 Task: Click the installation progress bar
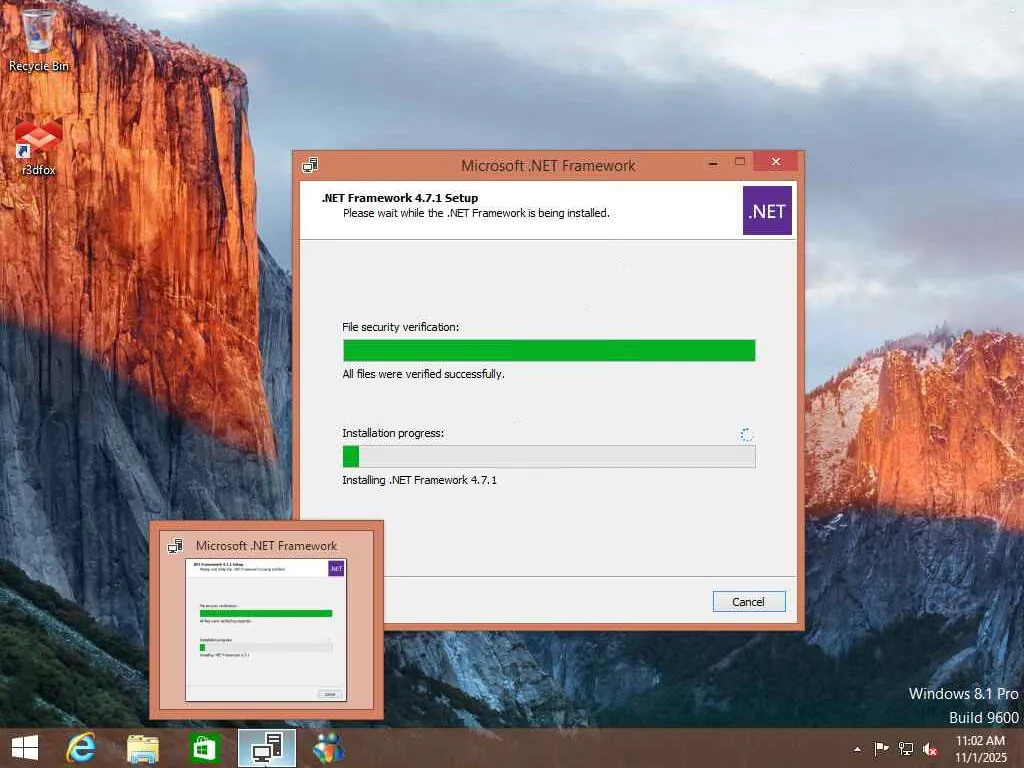click(549, 456)
